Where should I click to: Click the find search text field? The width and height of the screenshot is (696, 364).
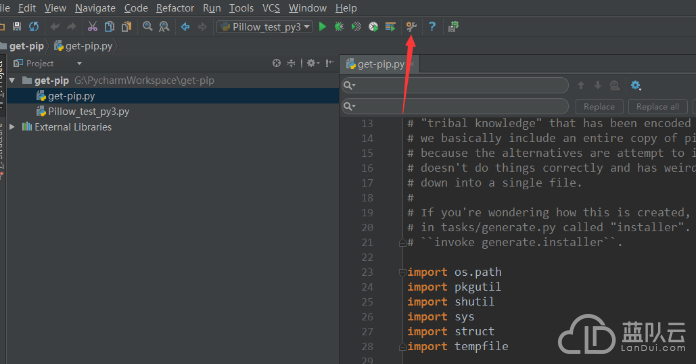455,85
